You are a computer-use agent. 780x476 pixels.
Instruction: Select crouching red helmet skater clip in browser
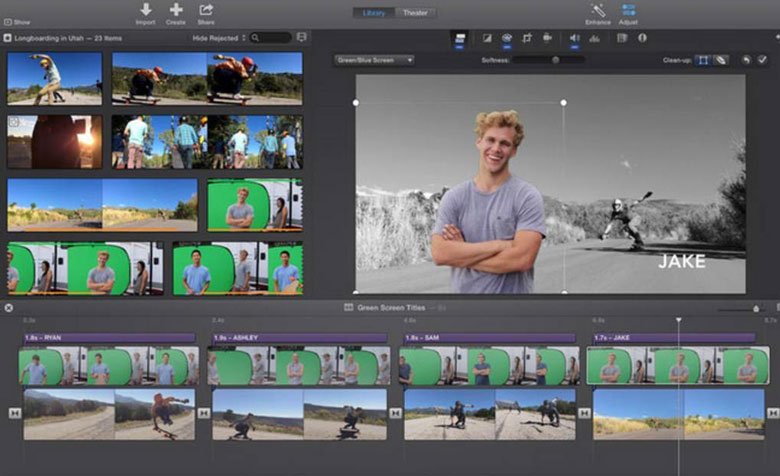(x=207, y=79)
